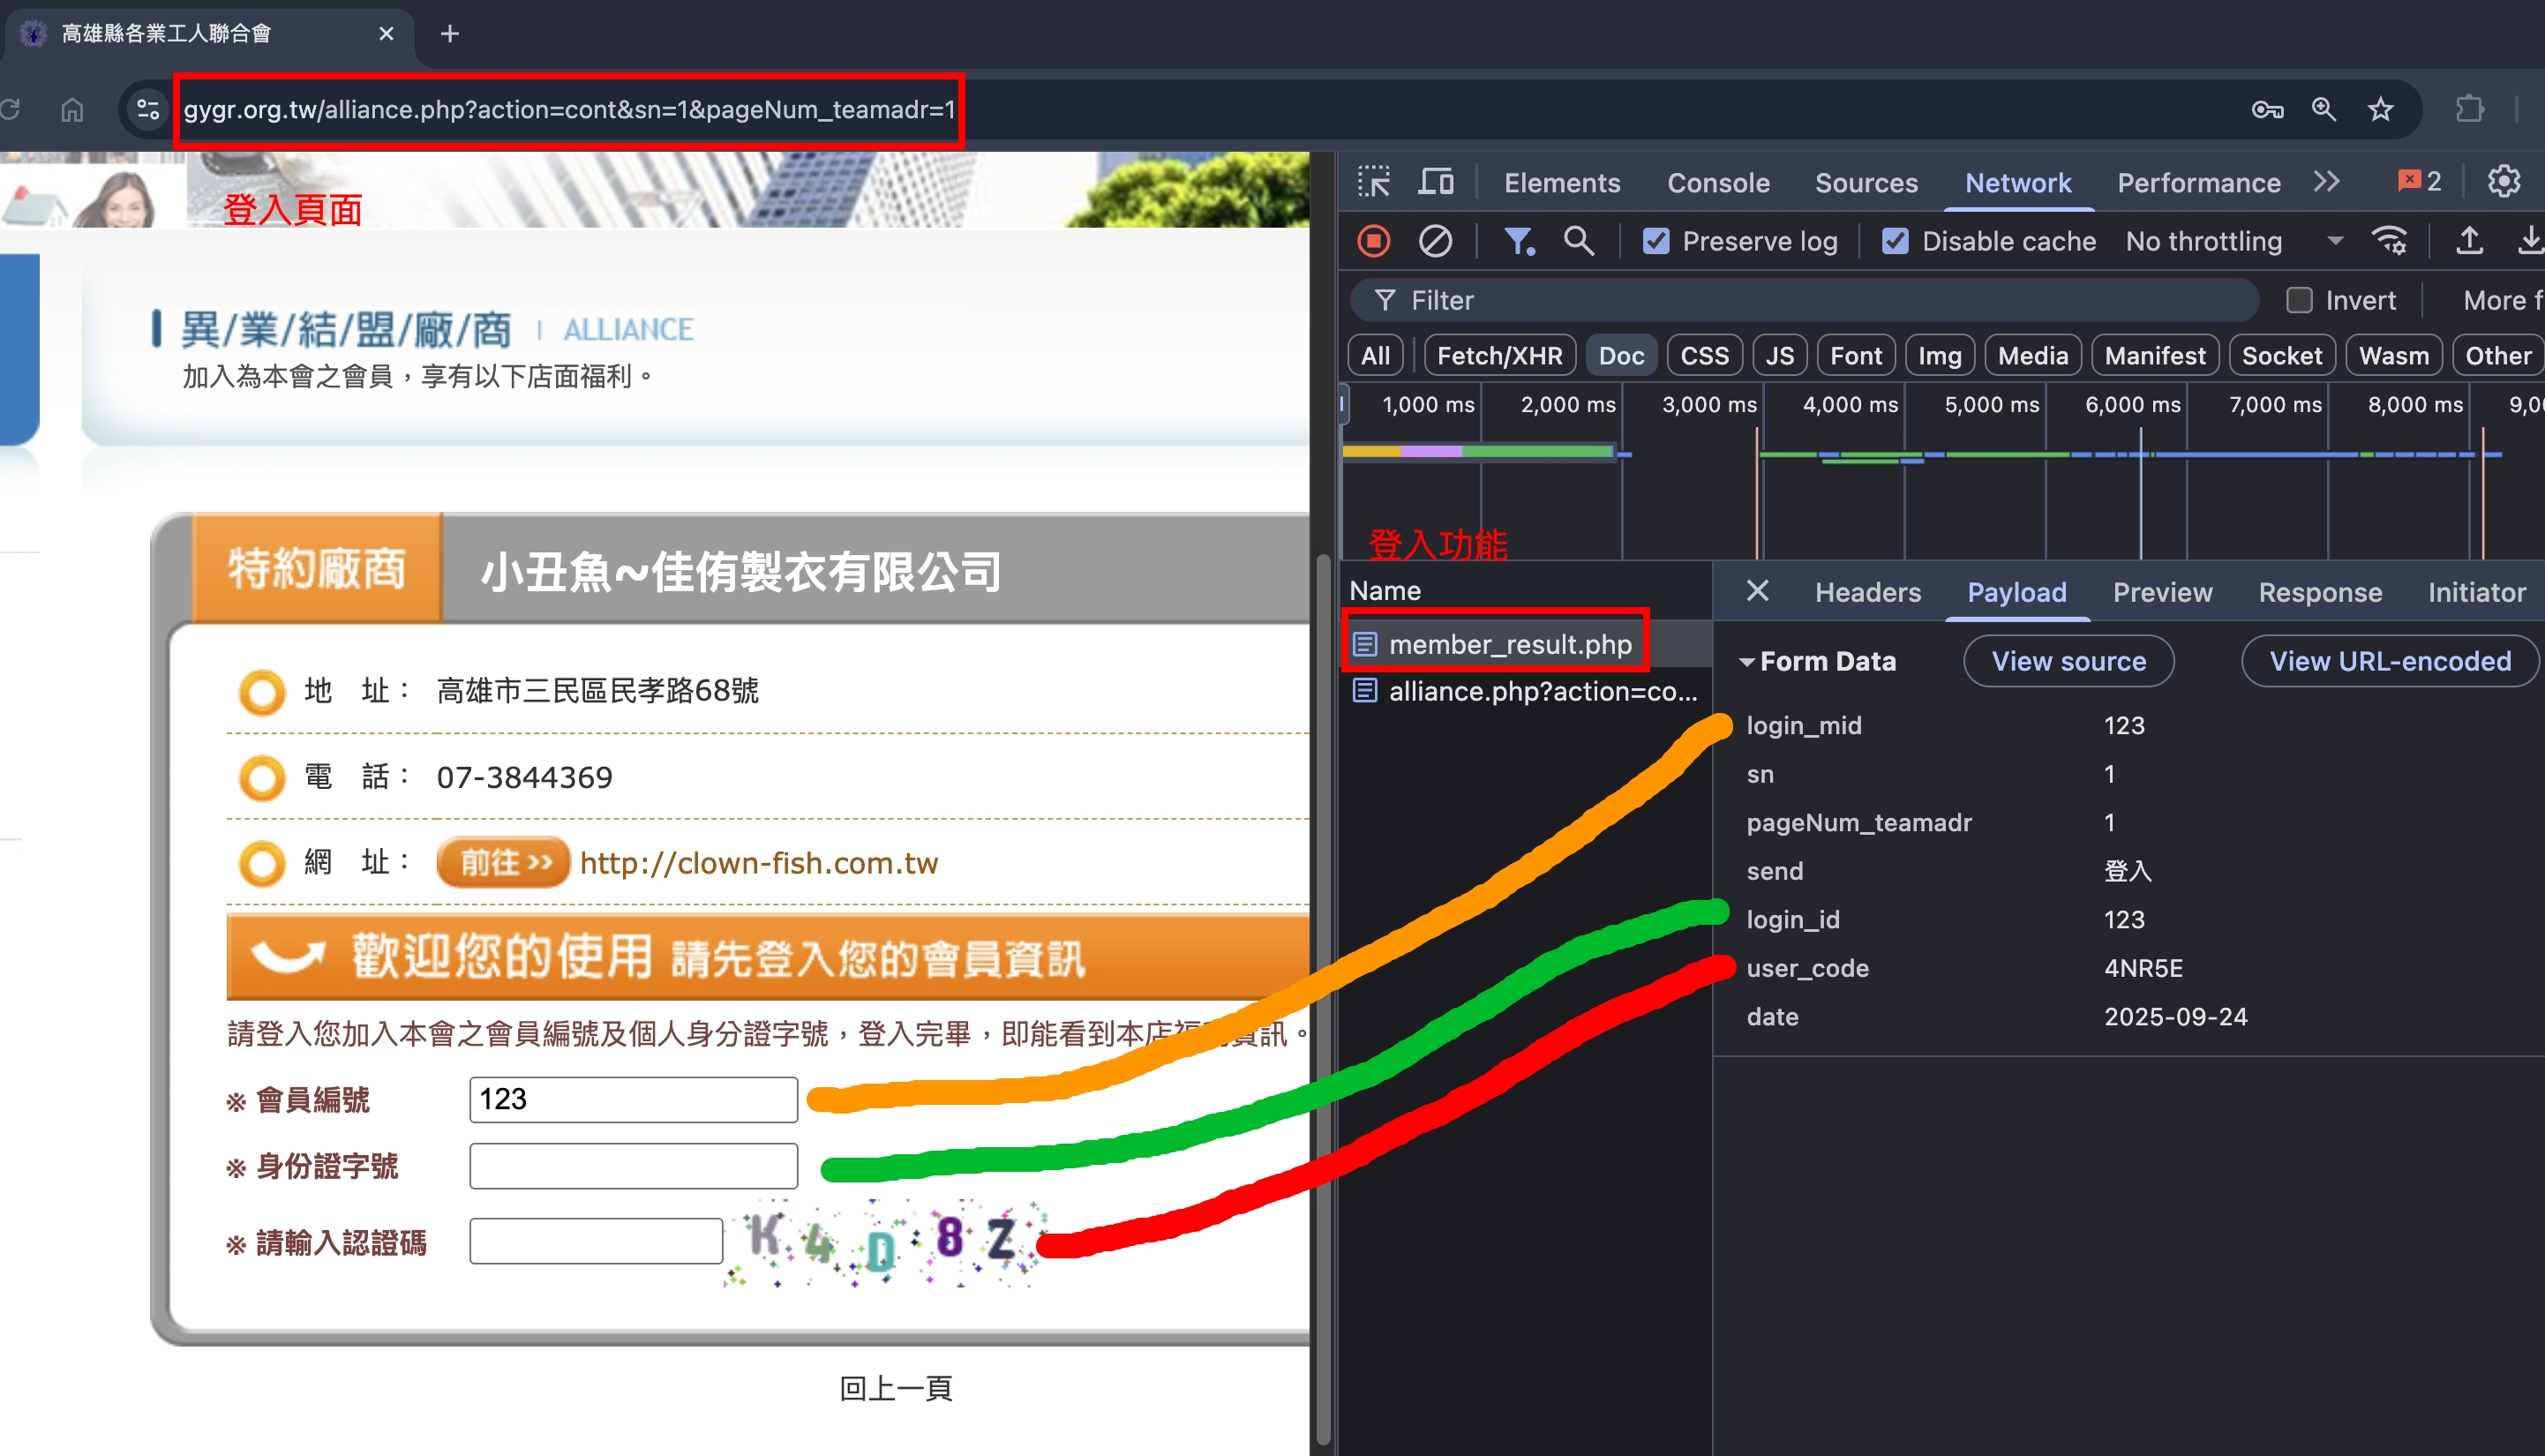Switch to the Elements panel

pos(1562,182)
